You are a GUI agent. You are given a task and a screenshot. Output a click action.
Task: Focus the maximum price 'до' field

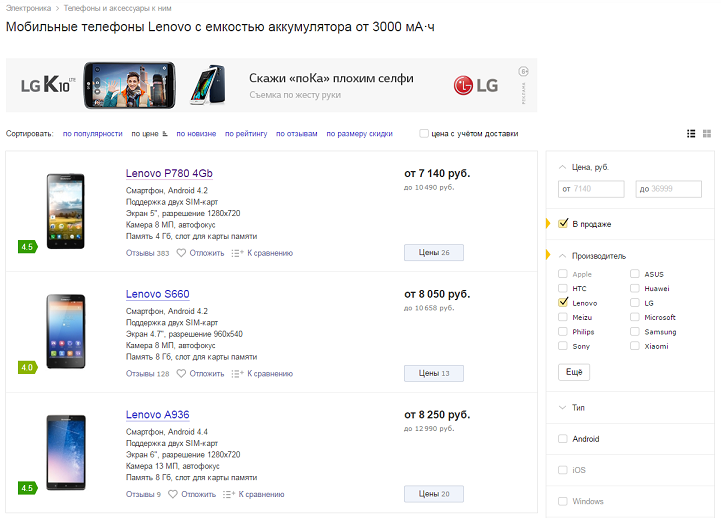pos(669,189)
